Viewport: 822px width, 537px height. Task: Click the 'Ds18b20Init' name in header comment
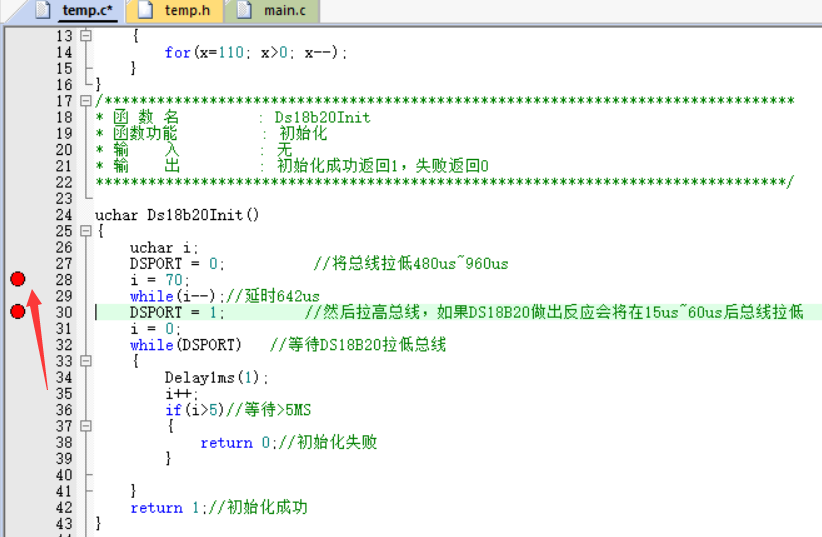point(322,117)
